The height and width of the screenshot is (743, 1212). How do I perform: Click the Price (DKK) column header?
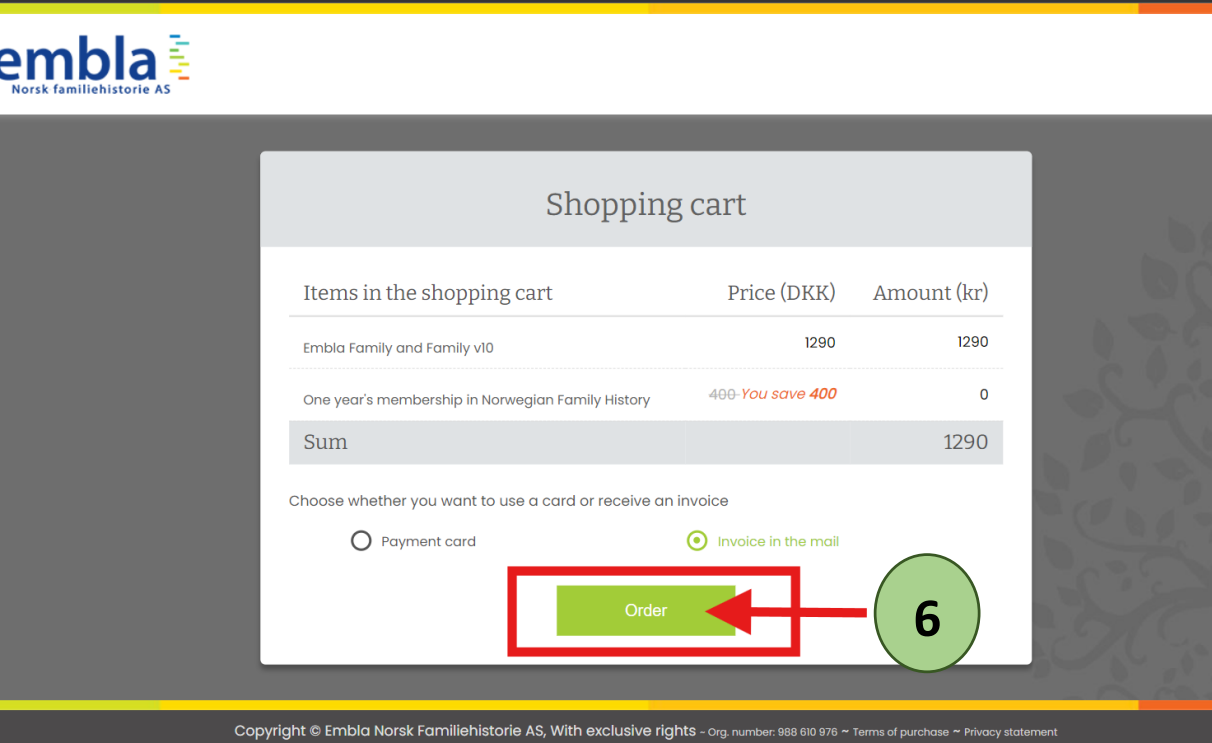point(781,293)
